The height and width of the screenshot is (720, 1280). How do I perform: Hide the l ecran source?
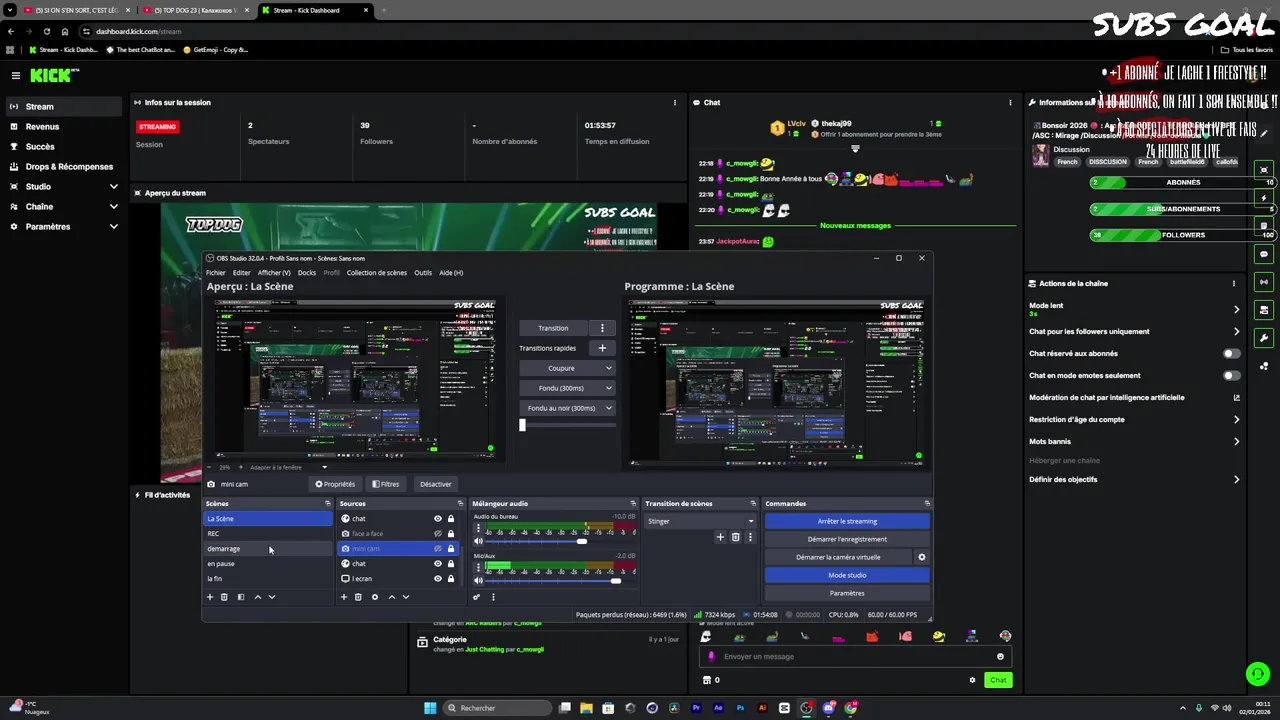click(437, 578)
